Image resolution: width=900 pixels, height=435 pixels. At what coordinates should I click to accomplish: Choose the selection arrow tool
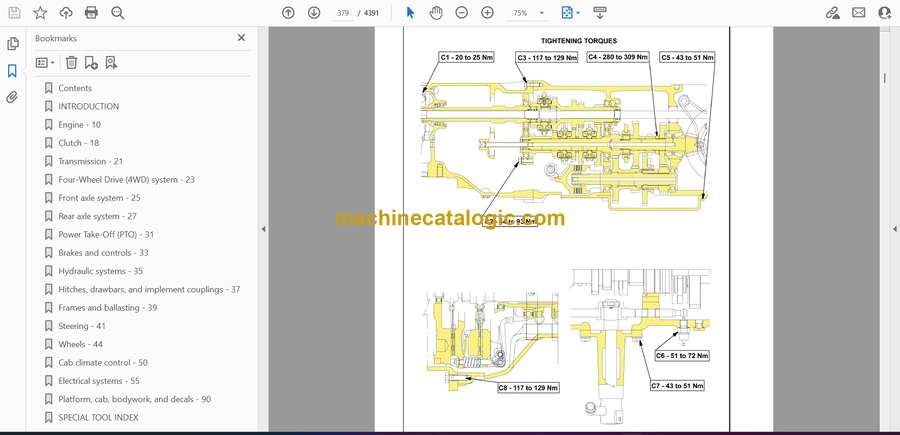point(410,13)
